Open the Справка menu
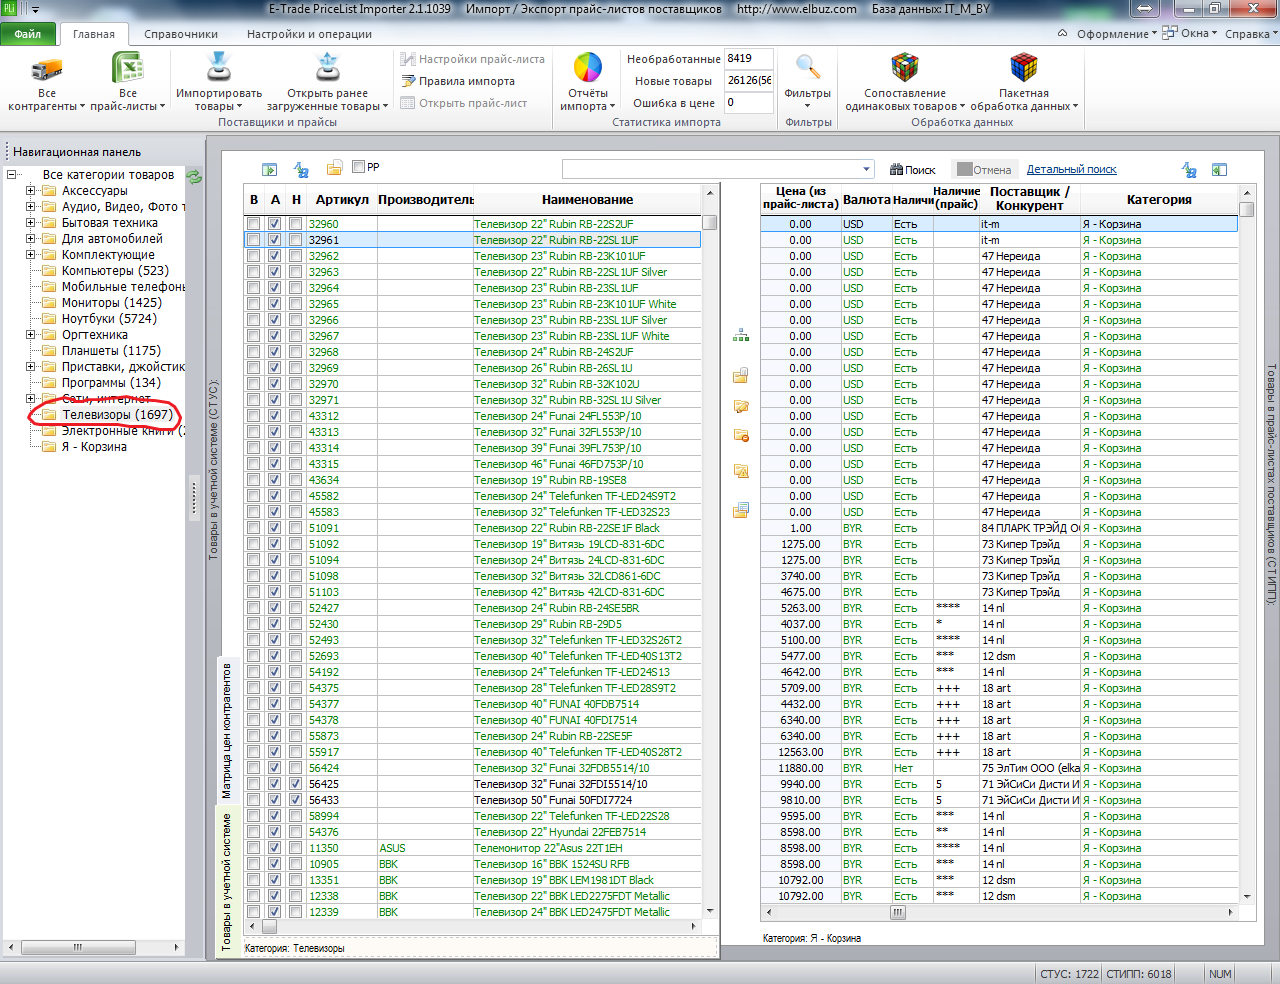Image resolution: width=1280 pixels, height=984 pixels. pyautogui.click(x=1250, y=34)
